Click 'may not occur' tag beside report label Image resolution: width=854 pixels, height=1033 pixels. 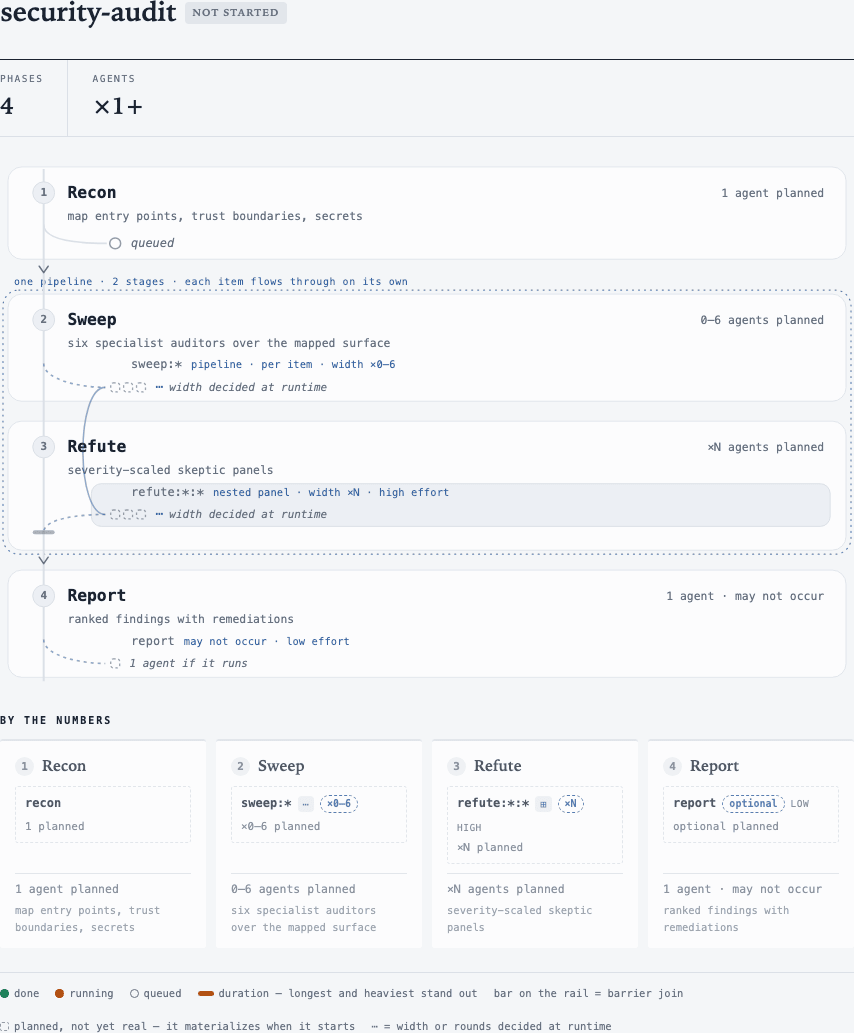(225, 641)
